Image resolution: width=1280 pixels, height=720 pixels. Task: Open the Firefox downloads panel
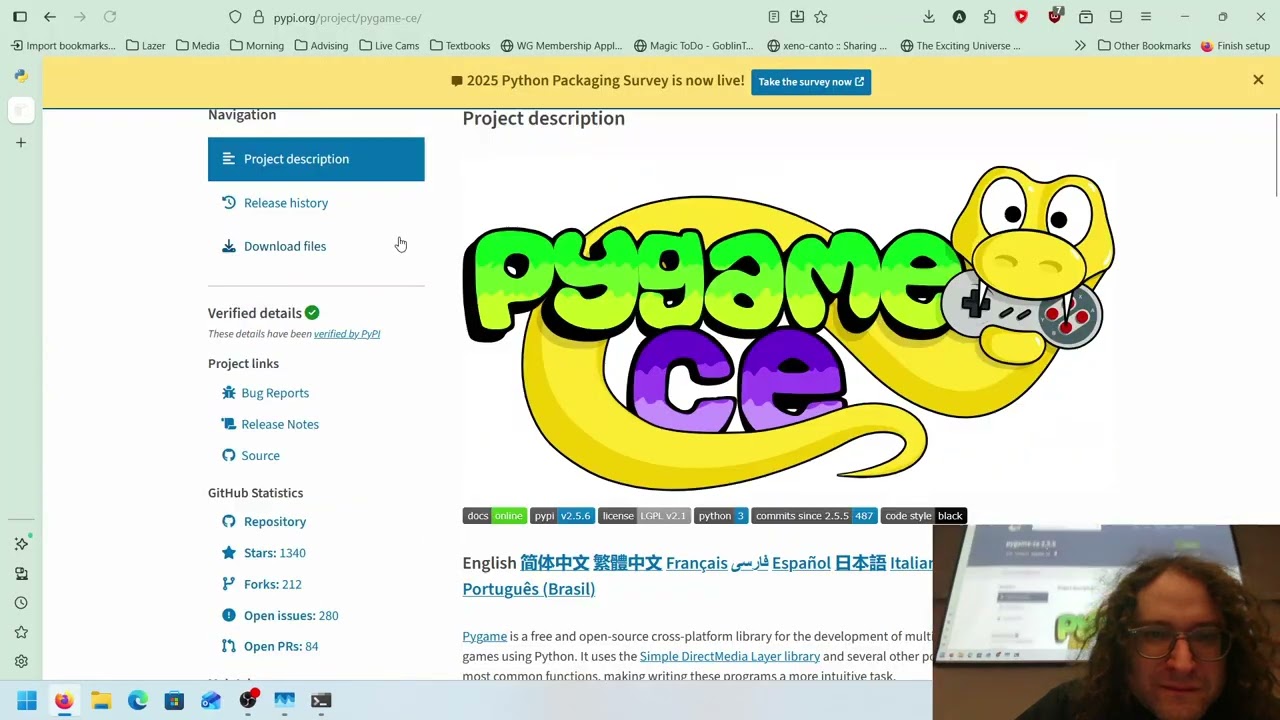(x=929, y=17)
